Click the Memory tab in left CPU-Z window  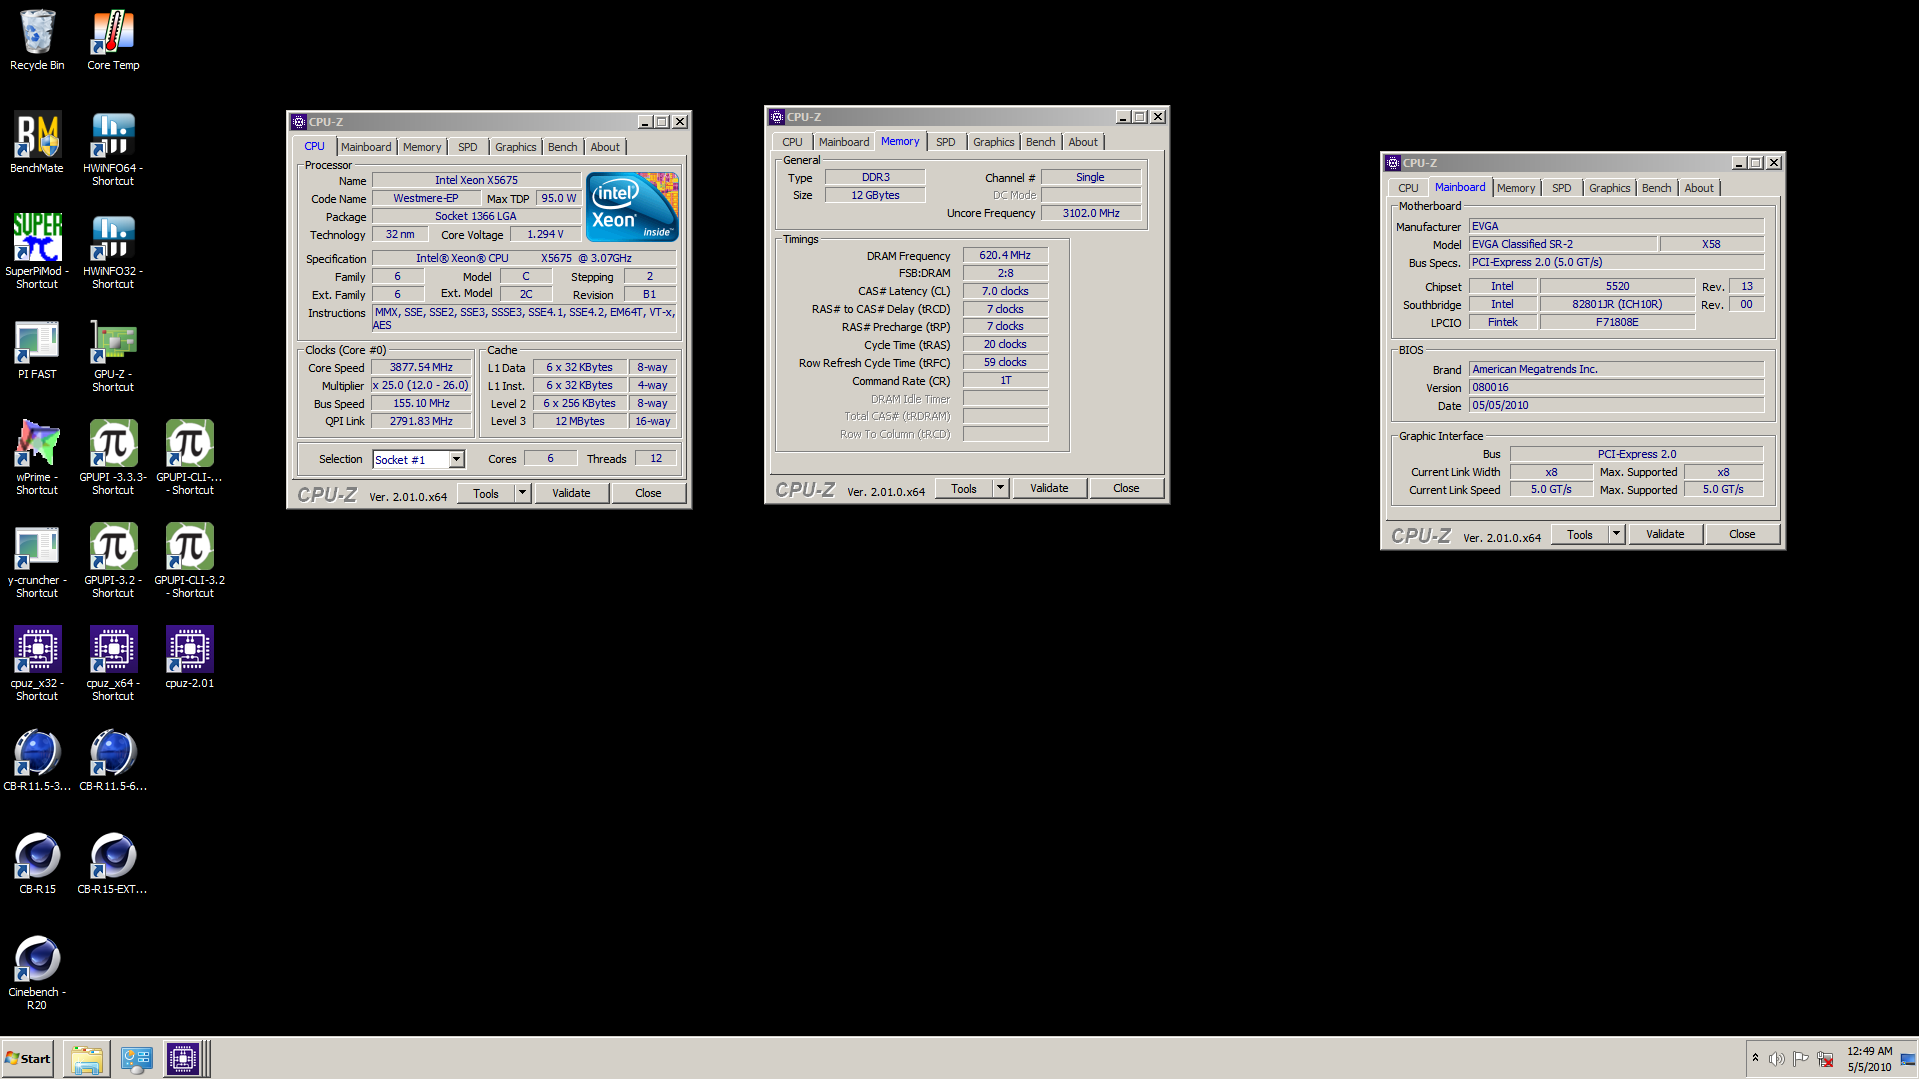(x=422, y=147)
